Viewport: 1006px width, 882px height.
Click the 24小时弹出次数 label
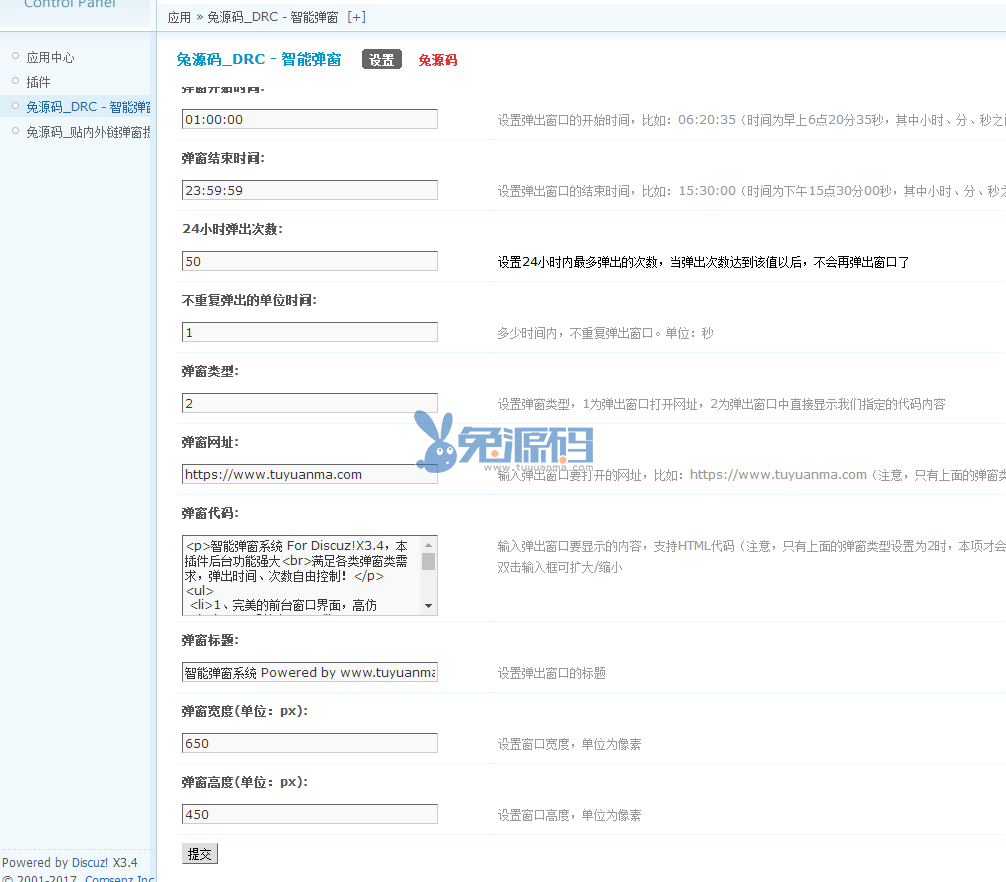tap(232, 229)
